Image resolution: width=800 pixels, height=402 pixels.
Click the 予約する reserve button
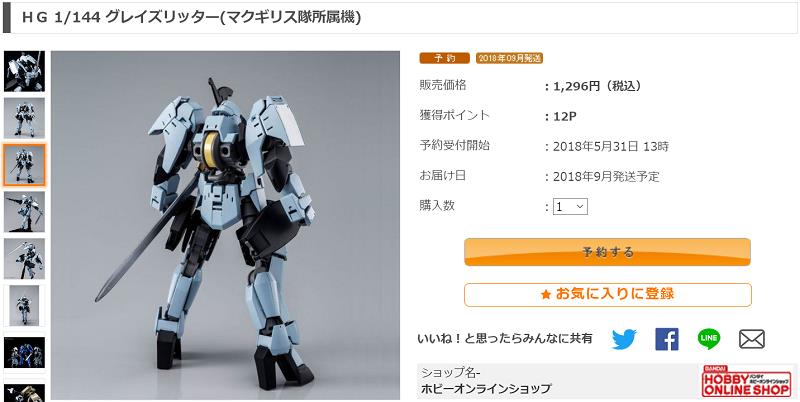click(607, 252)
